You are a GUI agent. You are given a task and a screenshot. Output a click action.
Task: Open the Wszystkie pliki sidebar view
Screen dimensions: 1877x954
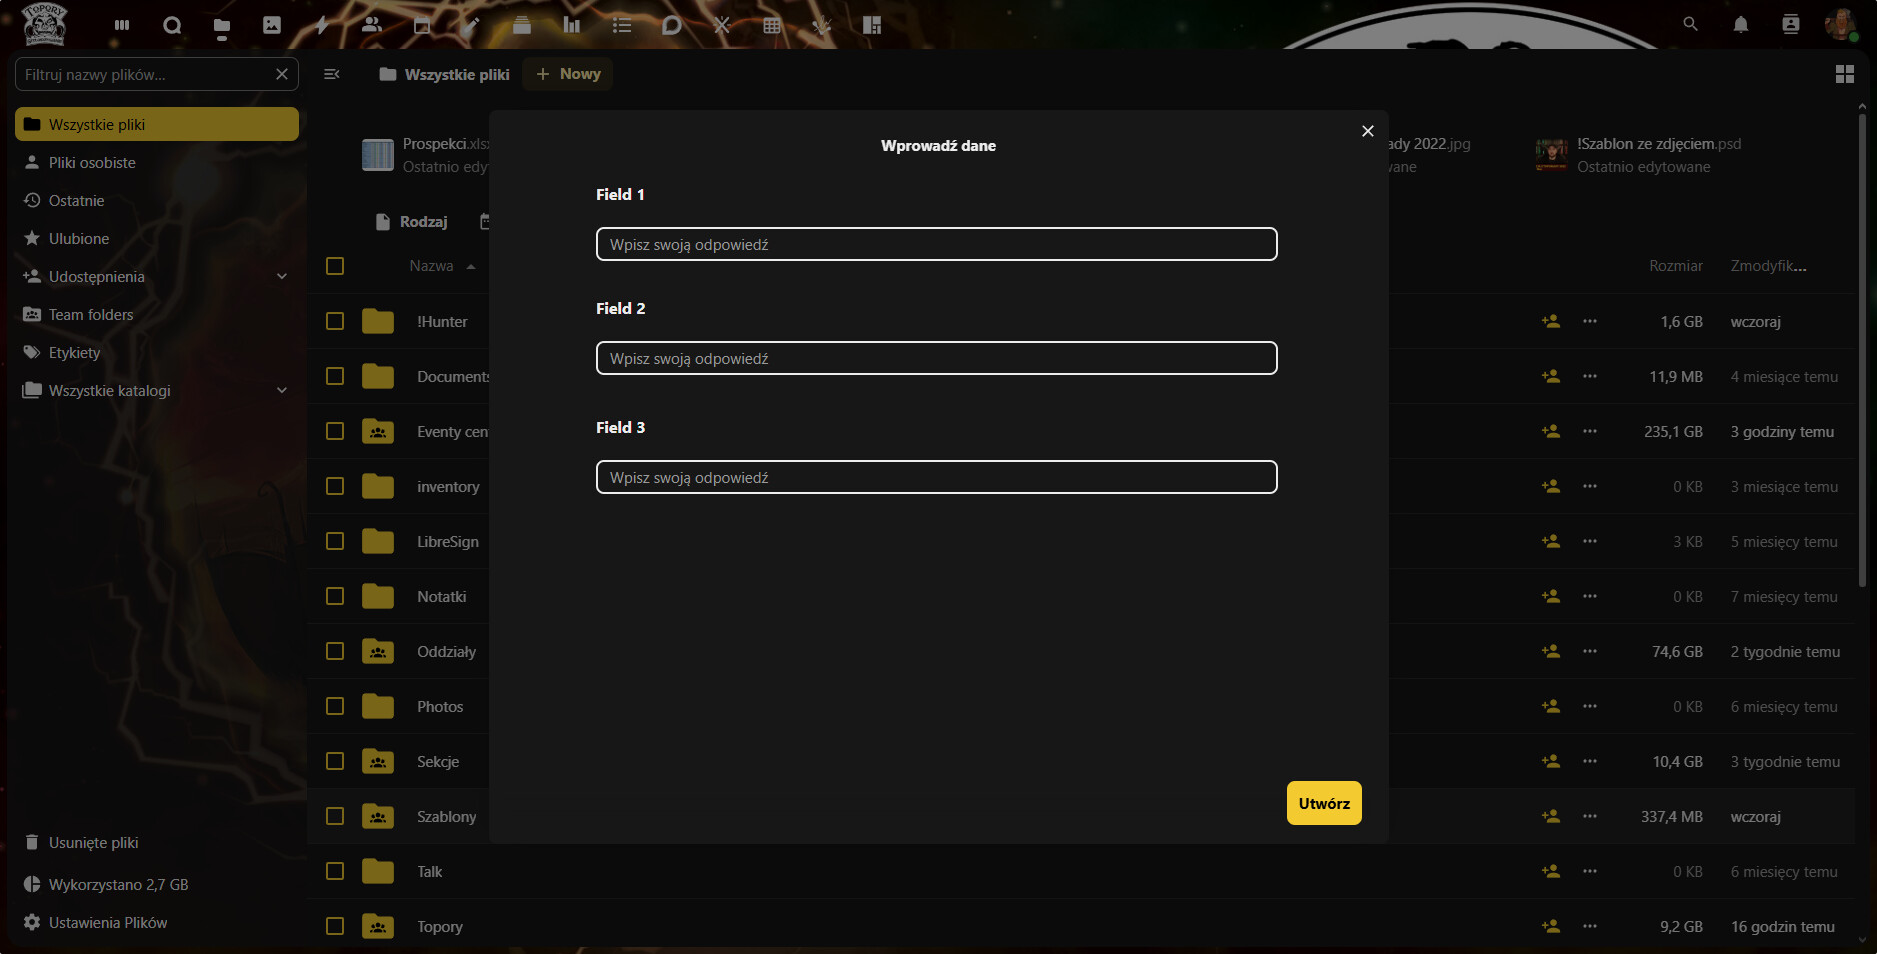click(157, 124)
